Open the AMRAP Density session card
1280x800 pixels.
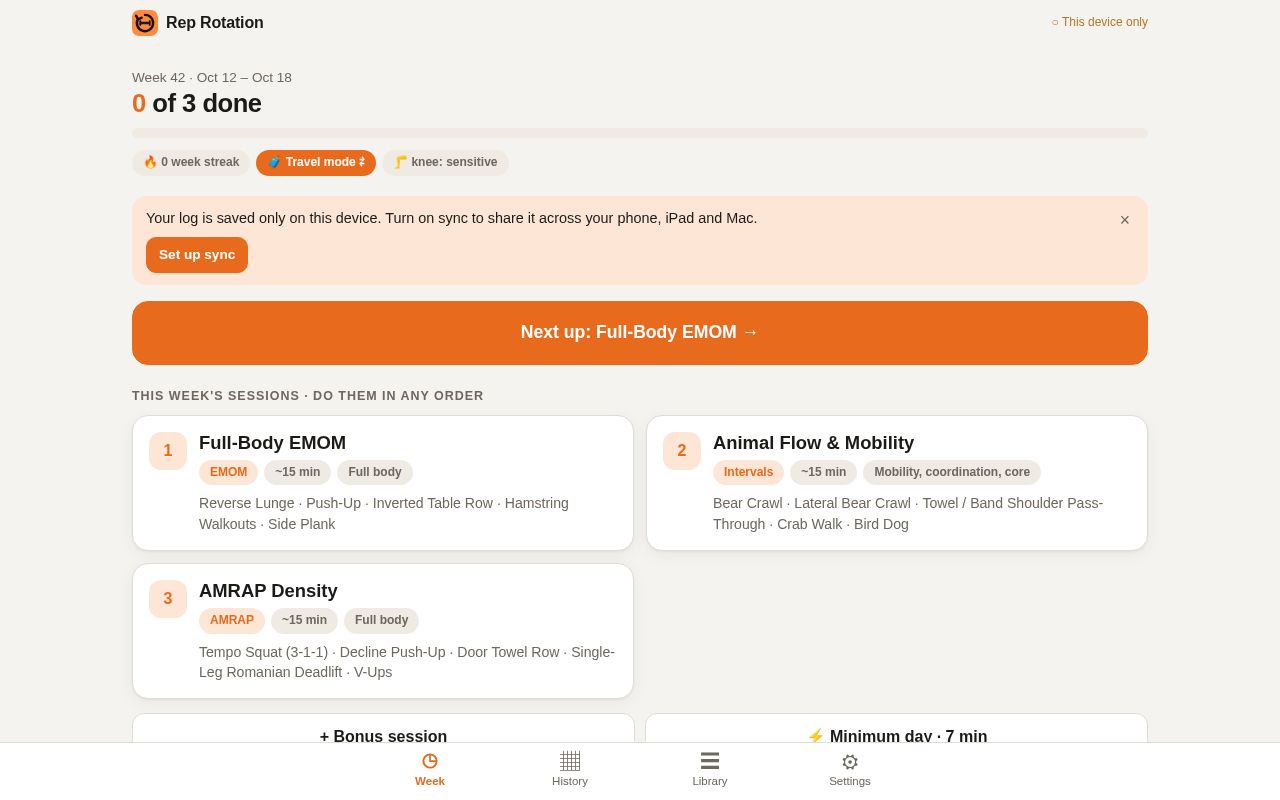[383, 631]
